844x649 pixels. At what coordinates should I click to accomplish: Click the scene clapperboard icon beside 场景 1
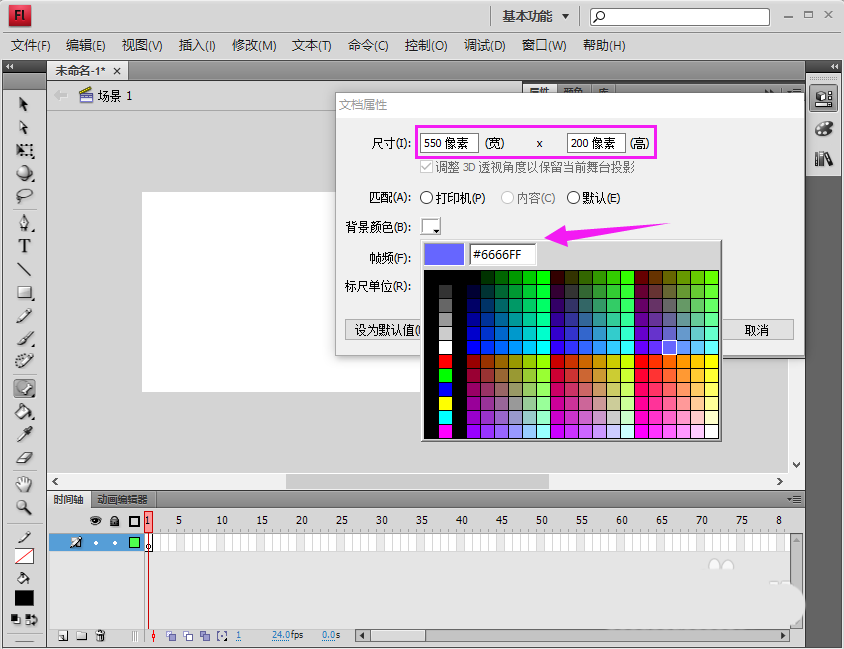[86, 95]
